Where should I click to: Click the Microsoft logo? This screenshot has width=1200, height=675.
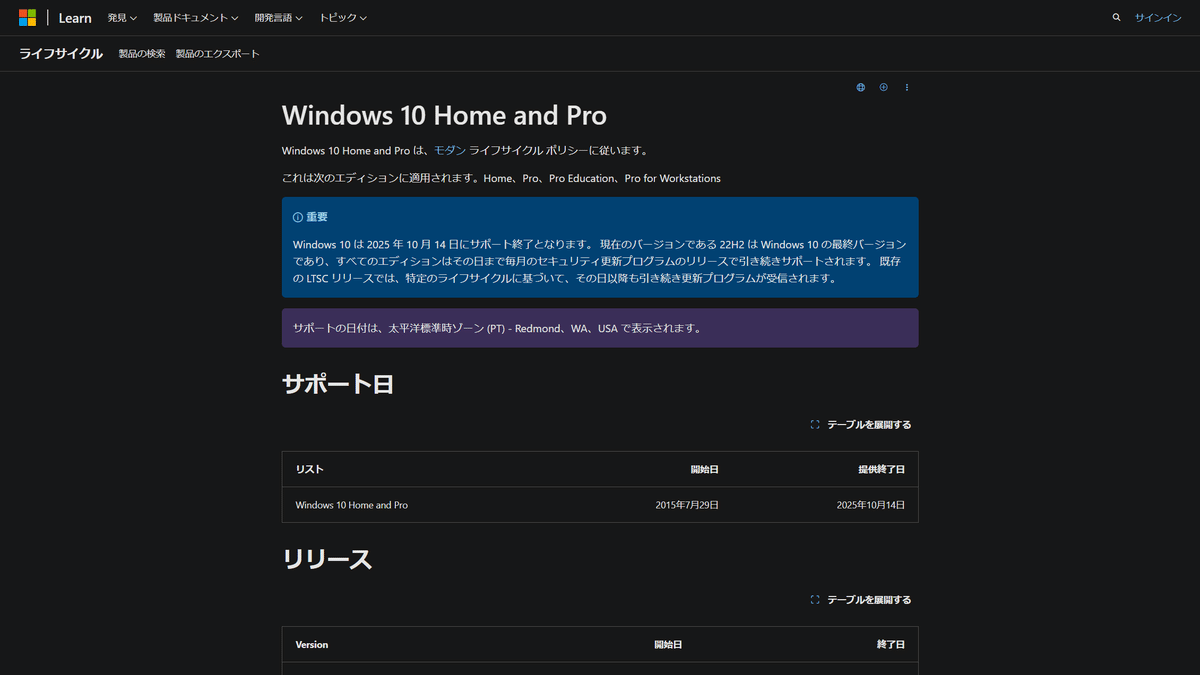(x=28, y=18)
